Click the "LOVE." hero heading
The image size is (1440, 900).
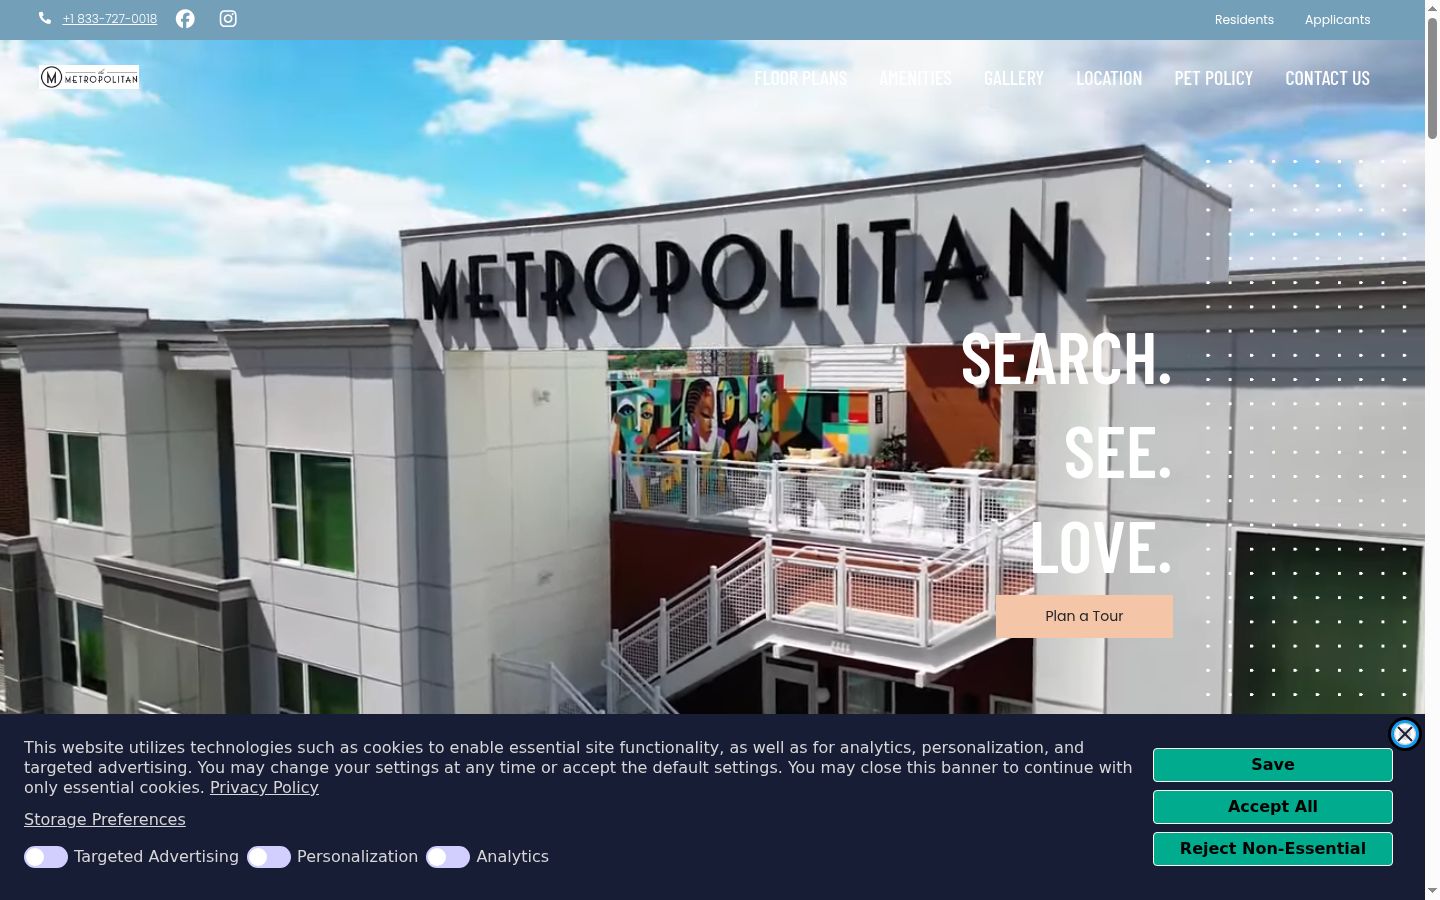coord(1101,547)
